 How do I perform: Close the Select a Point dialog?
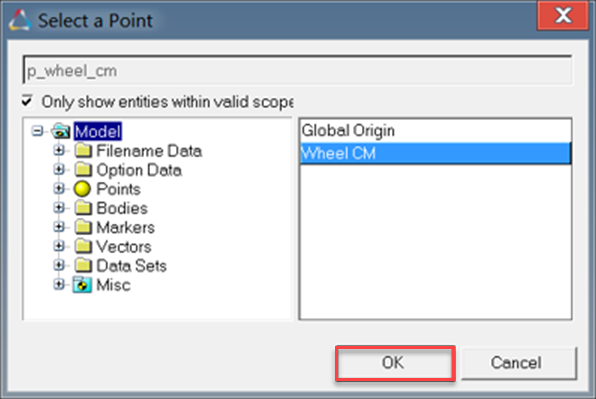pyautogui.click(x=563, y=16)
